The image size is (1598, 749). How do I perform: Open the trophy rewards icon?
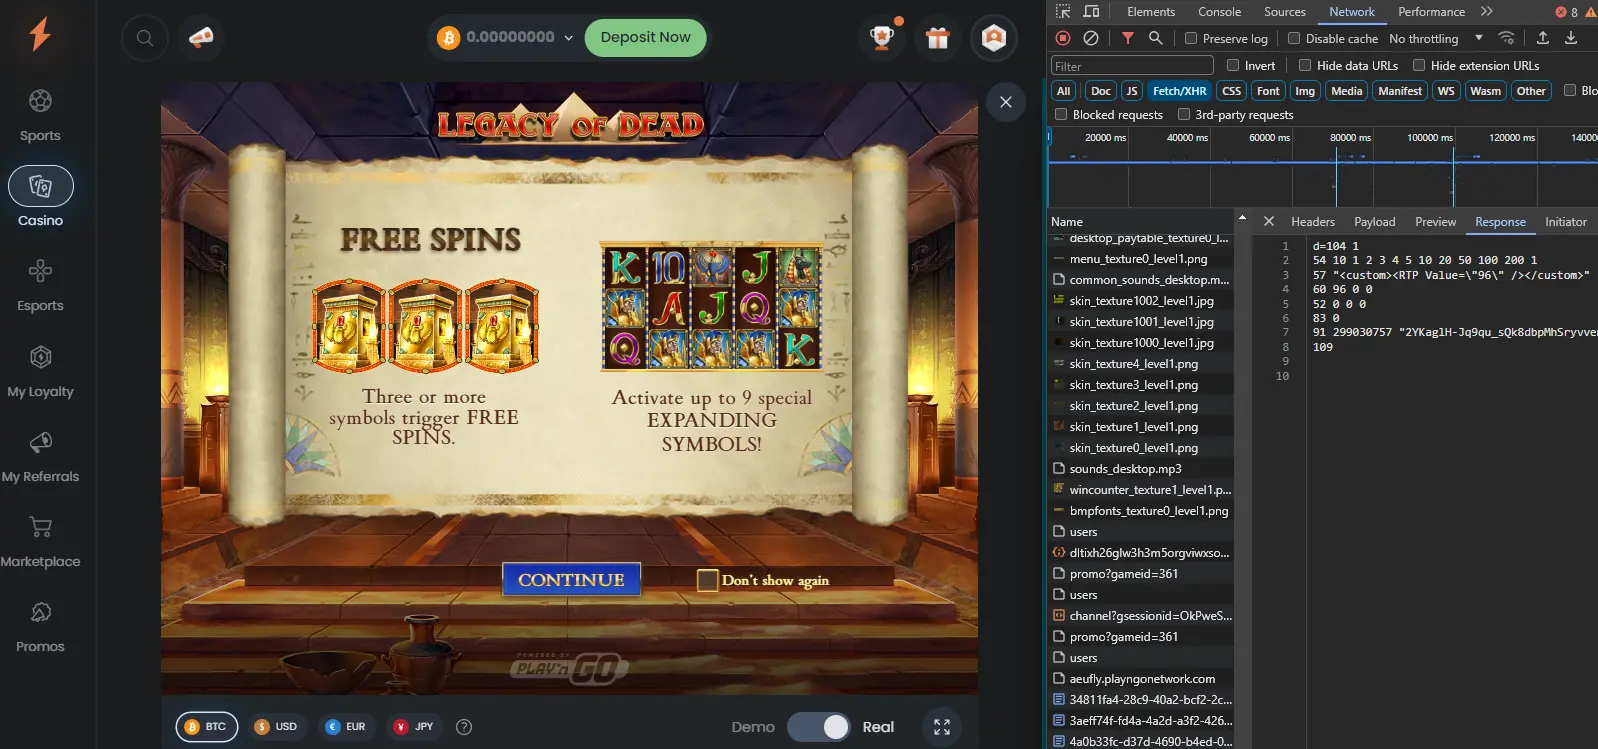[882, 38]
